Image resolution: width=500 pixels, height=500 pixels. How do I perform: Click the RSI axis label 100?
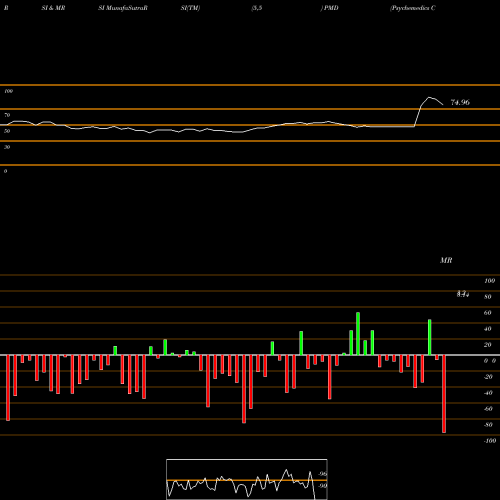[x=8, y=91]
